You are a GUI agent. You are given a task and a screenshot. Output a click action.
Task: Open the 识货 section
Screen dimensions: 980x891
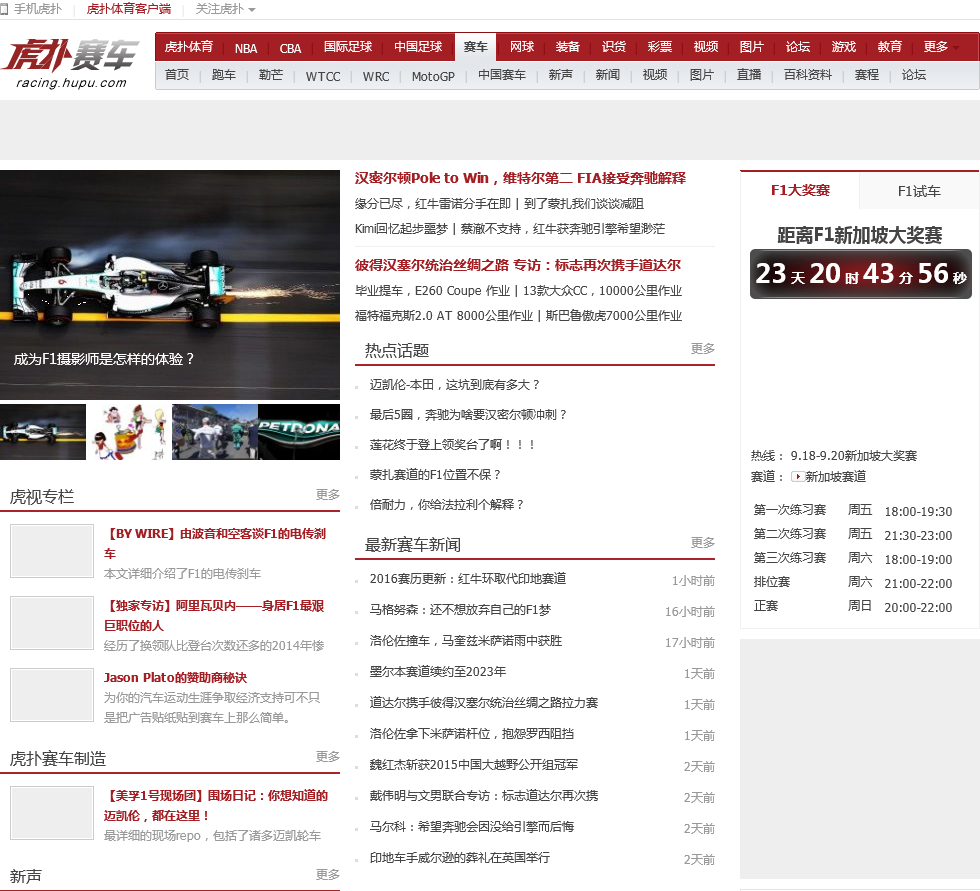tap(614, 47)
